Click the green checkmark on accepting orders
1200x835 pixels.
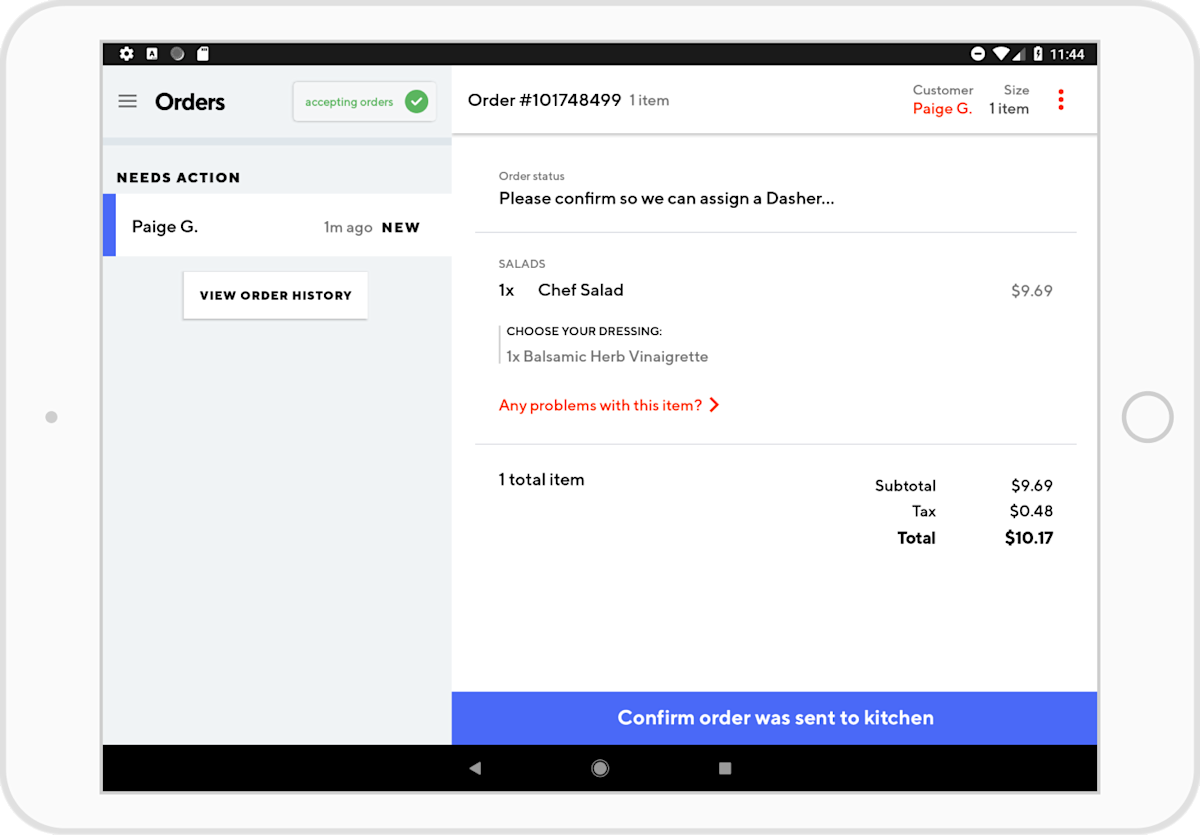click(x=416, y=101)
